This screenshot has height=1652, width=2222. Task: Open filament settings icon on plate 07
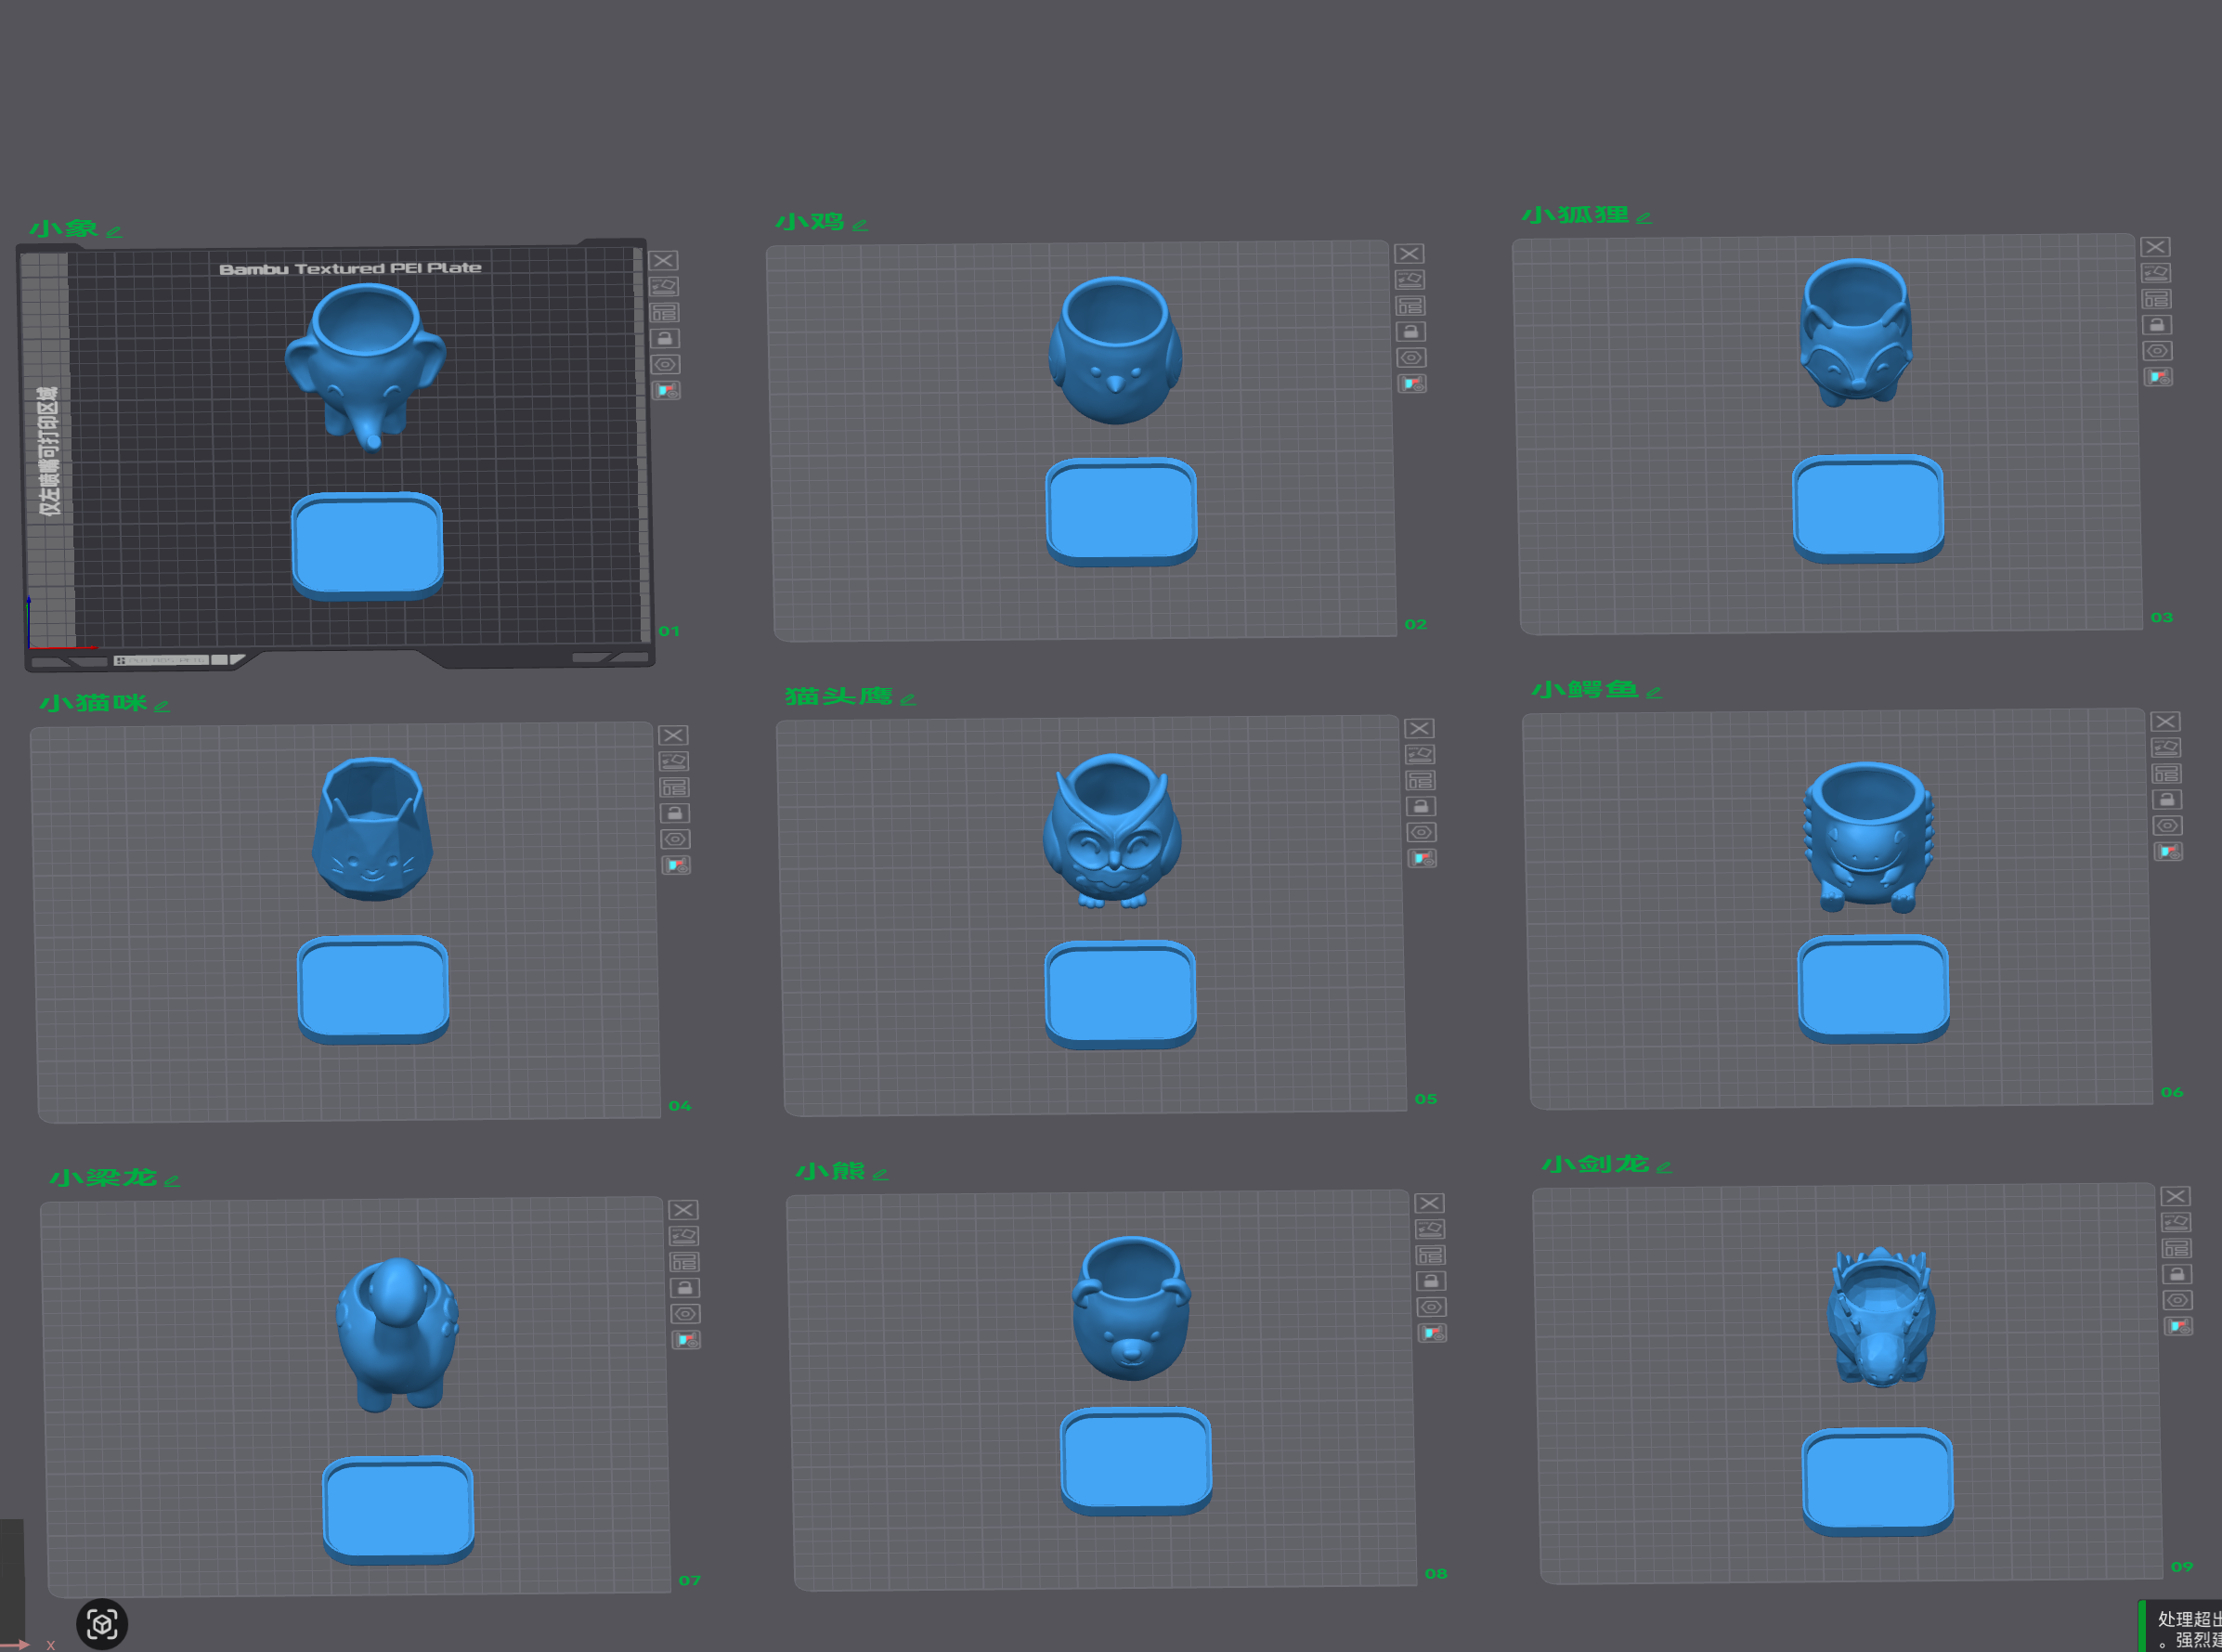click(687, 1341)
